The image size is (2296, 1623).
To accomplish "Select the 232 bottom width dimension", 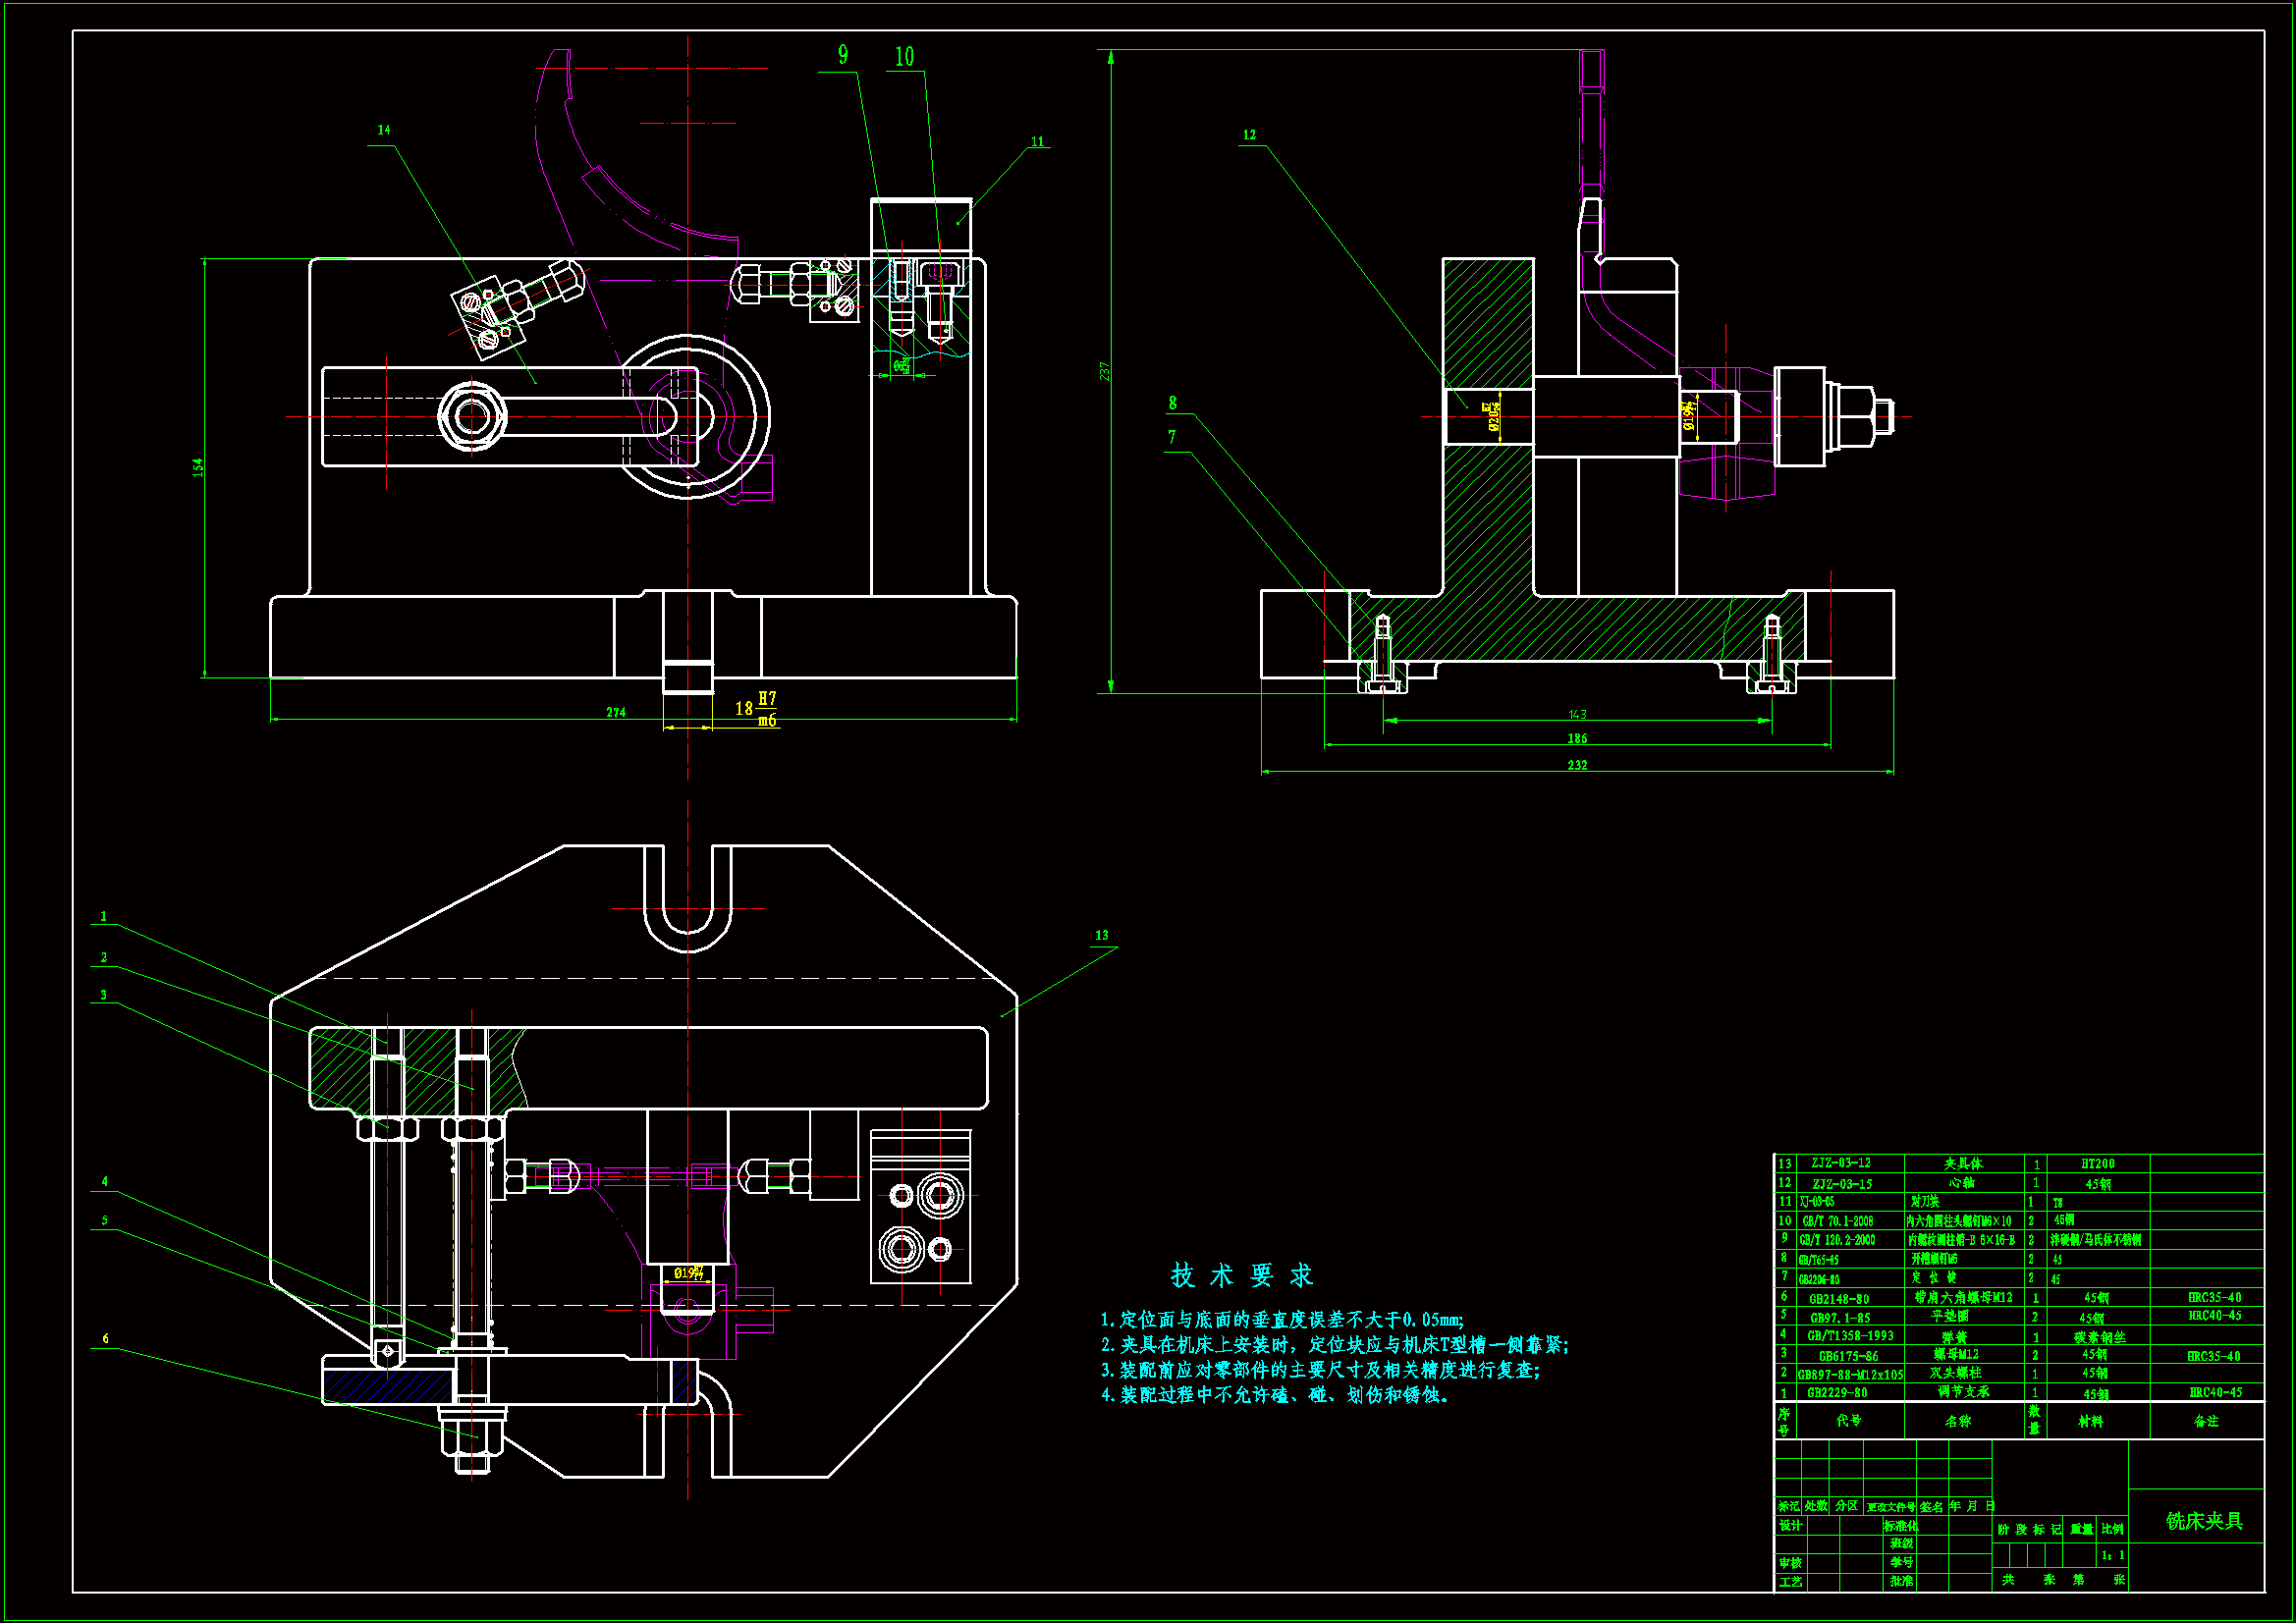I will tap(1577, 765).
